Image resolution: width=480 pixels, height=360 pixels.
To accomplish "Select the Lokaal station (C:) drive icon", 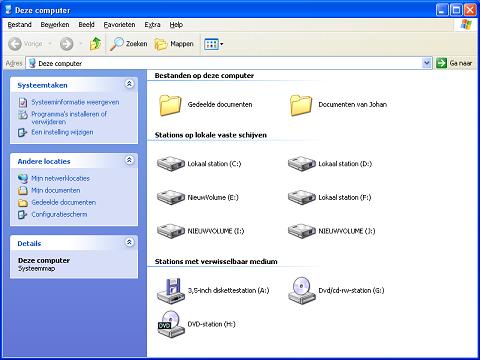I will click(x=171, y=163).
